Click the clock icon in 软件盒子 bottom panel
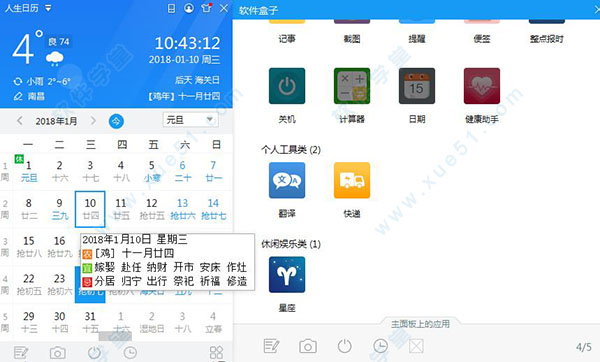The width and height of the screenshot is (600, 362). pyautogui.click(x=380, y=346)
